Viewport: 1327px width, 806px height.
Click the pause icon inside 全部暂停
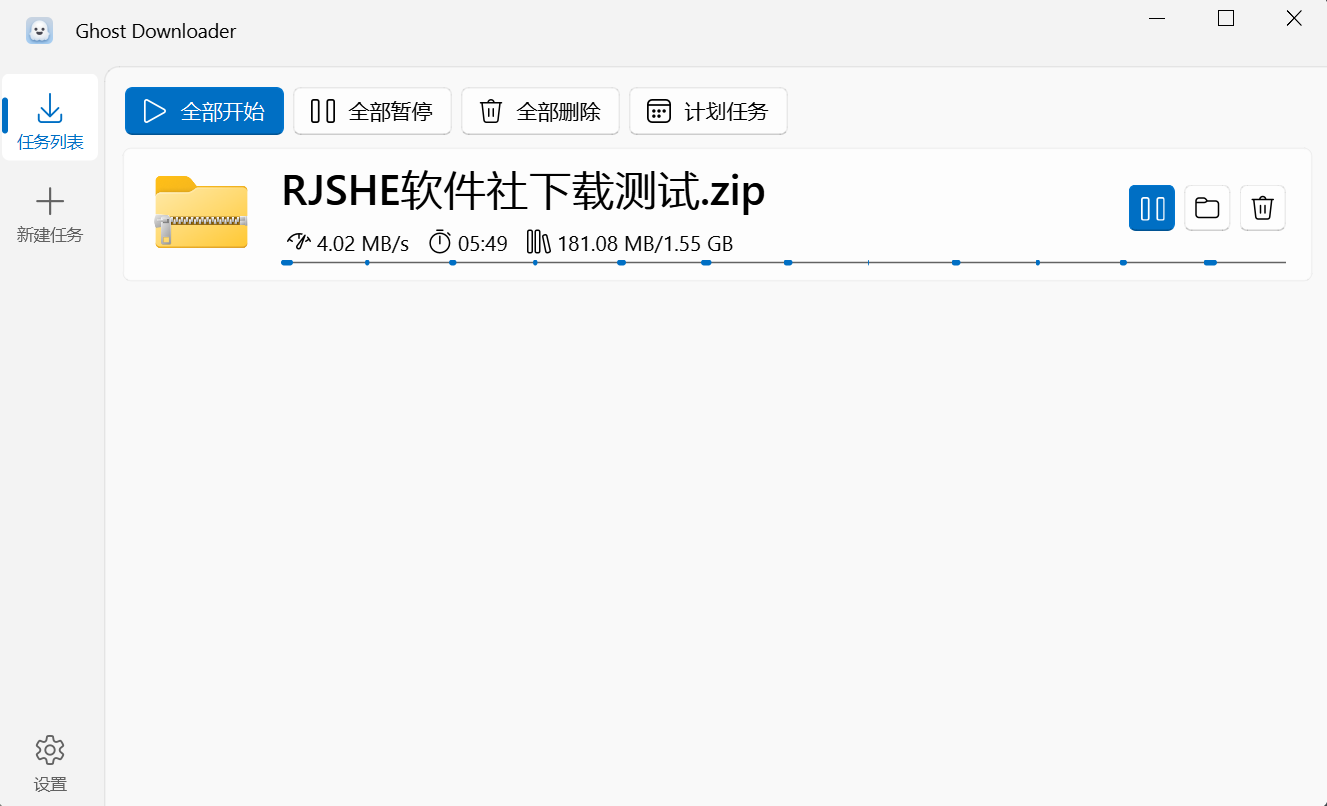[321, 111]
